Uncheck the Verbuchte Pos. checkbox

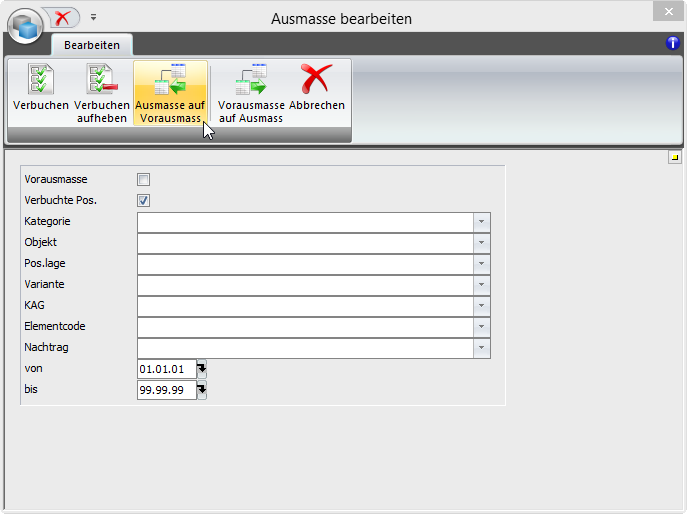pos(143,200)
